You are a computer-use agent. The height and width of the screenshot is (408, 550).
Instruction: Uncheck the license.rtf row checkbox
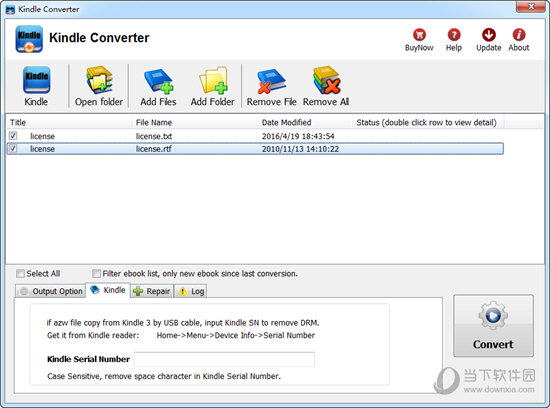point(13,148)
